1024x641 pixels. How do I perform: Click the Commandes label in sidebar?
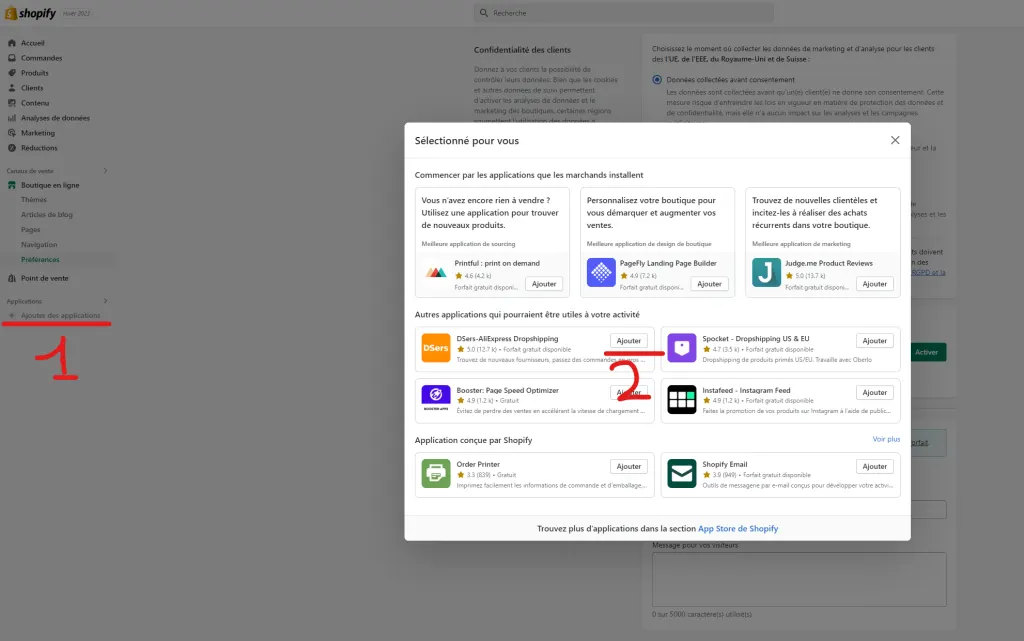click(41, 58)
